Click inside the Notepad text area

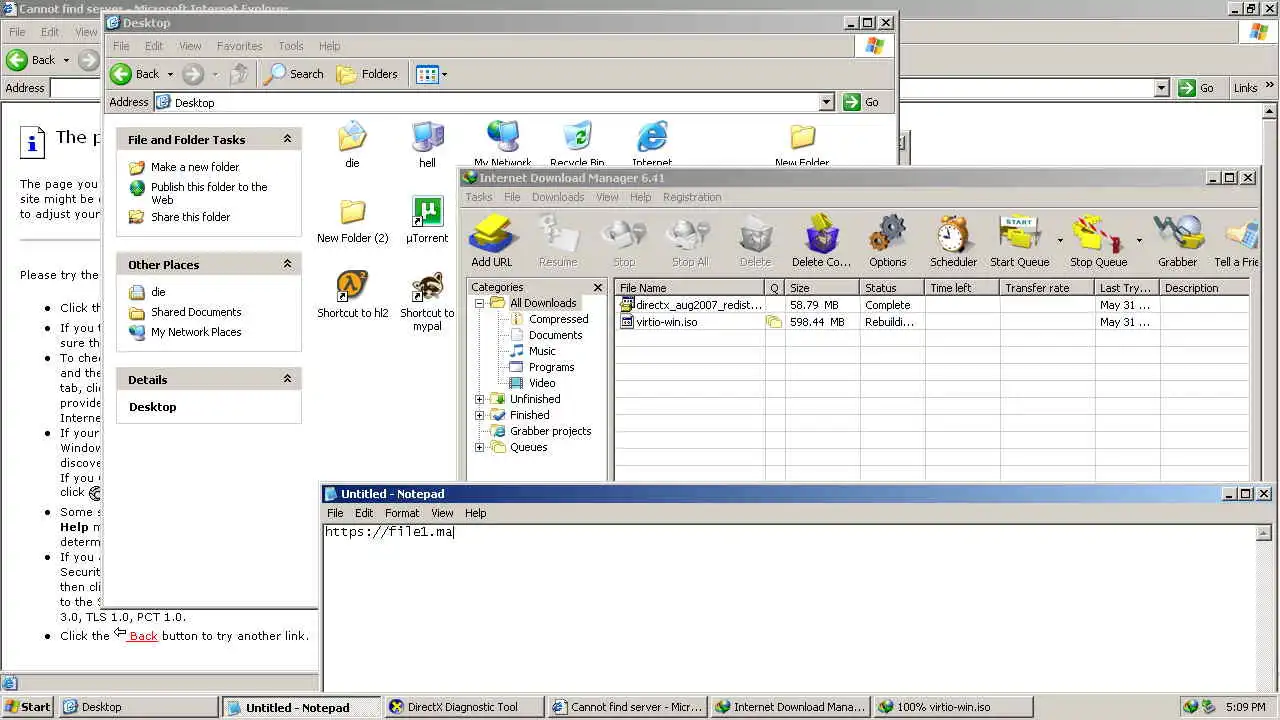pos(790,606)
